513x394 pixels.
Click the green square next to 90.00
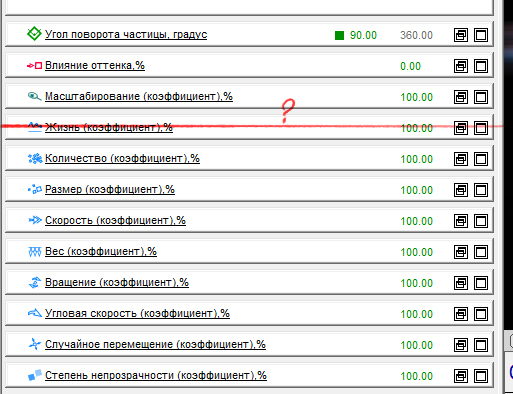(x=339, y=35)
